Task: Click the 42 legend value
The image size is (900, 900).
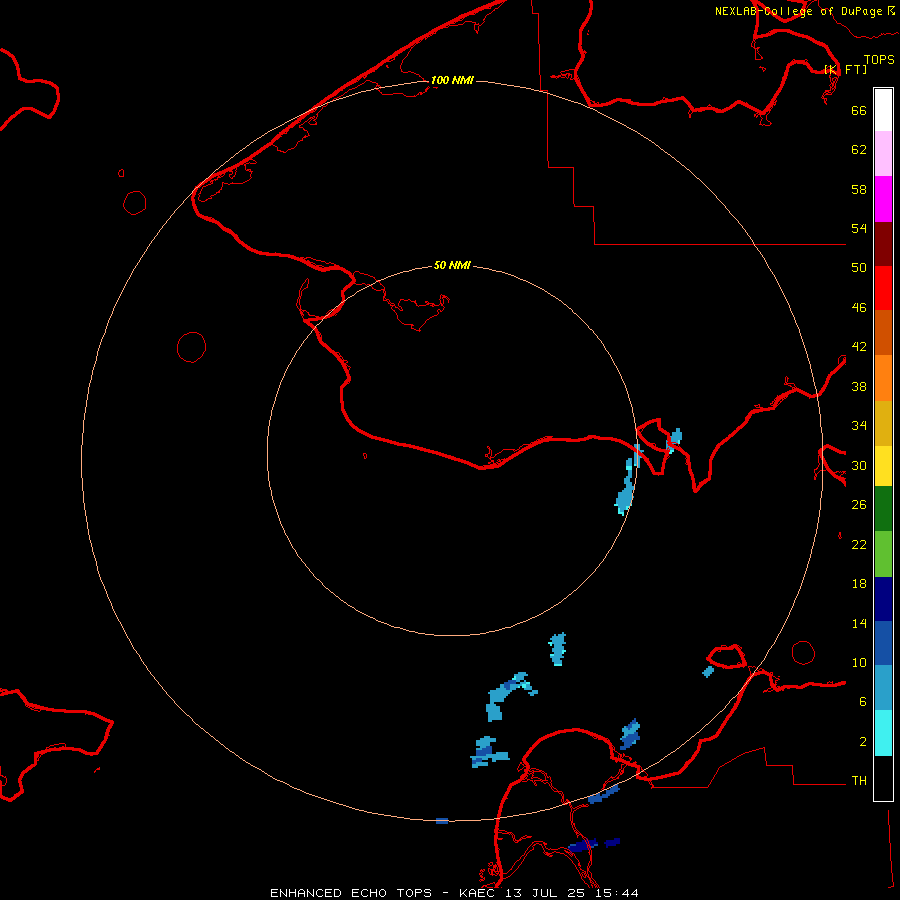Action: [x=859, y=347]
